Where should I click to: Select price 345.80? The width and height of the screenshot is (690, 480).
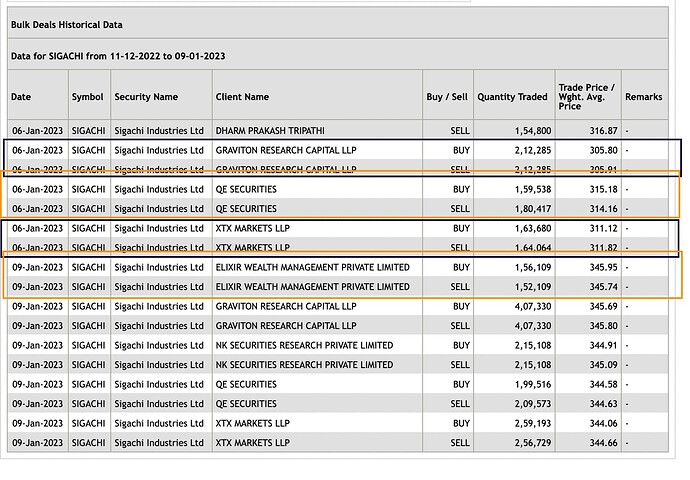[603, 326]
